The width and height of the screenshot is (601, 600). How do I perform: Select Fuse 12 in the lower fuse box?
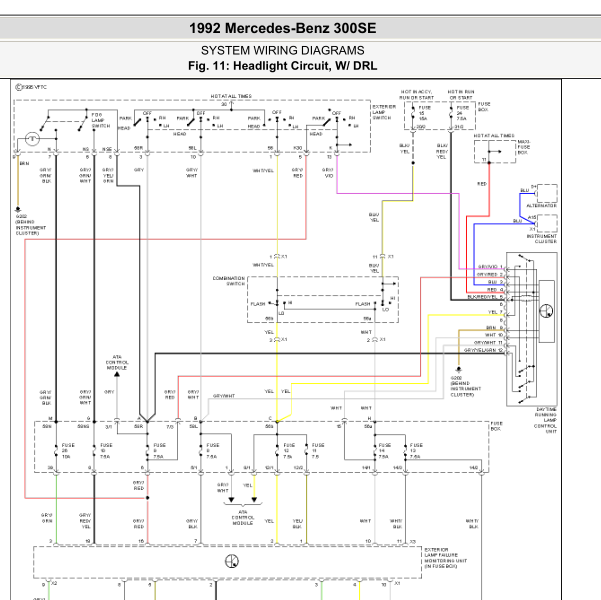(x=288, y=448)
